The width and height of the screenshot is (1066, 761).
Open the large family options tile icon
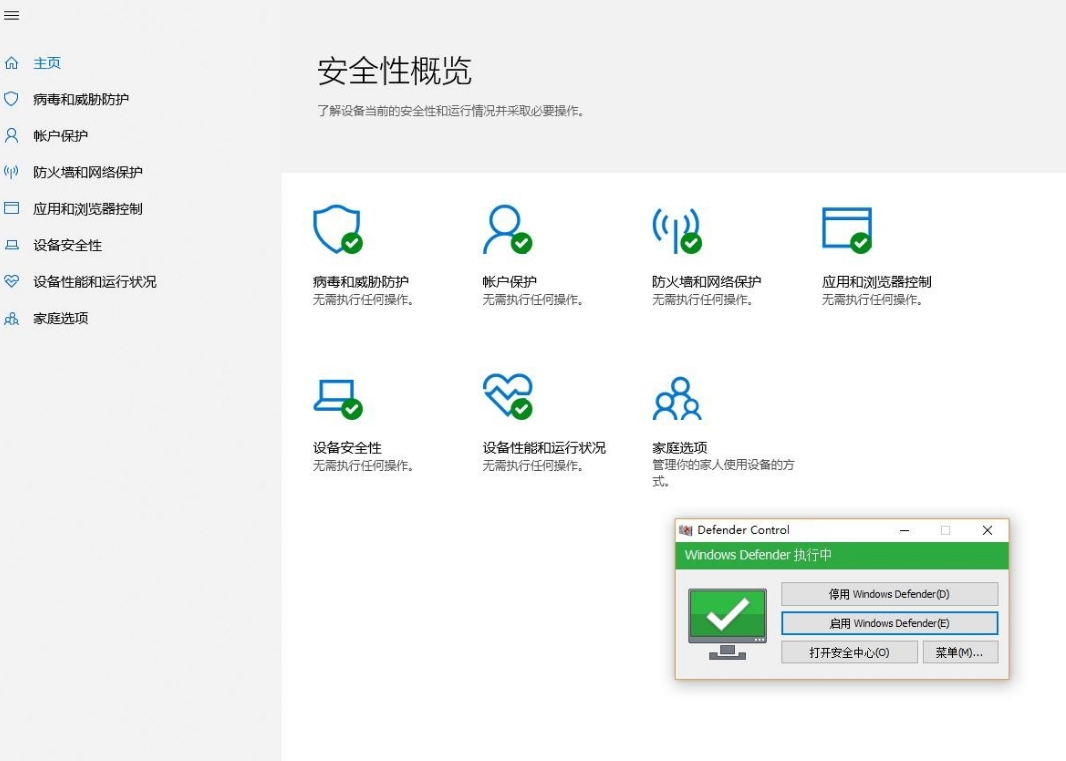tap(676, 399)
